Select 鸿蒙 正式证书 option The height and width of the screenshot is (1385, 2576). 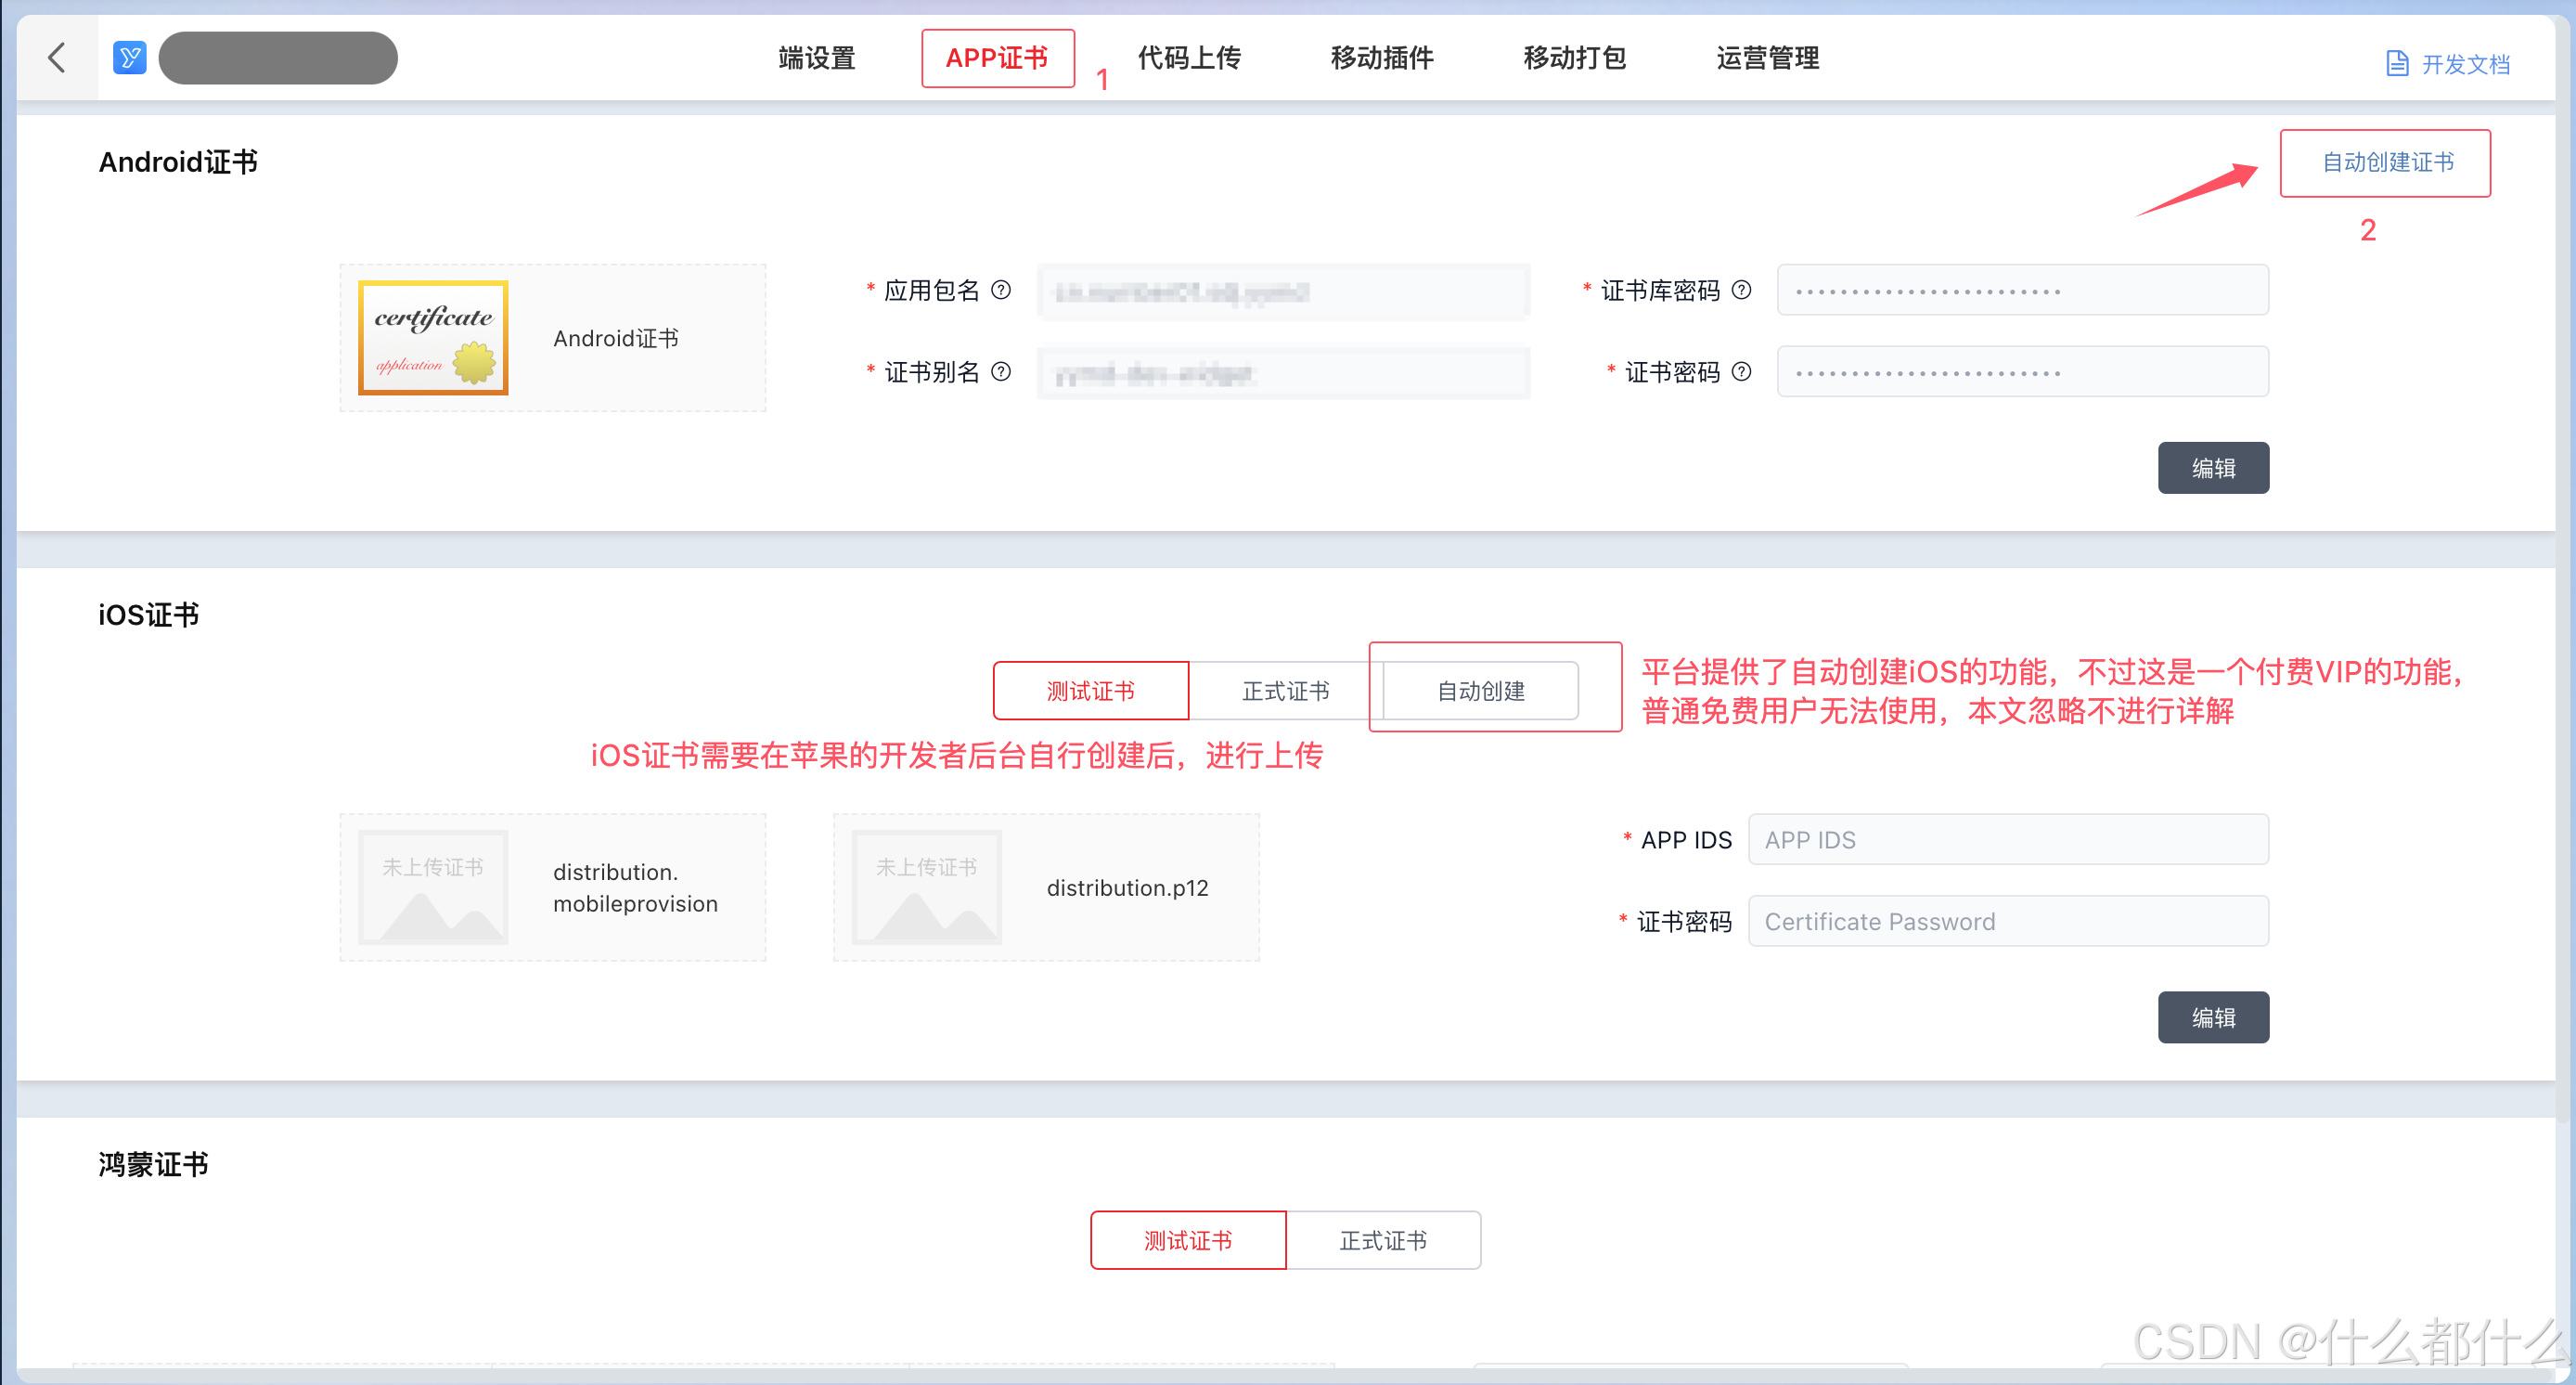(1383, 1240)
